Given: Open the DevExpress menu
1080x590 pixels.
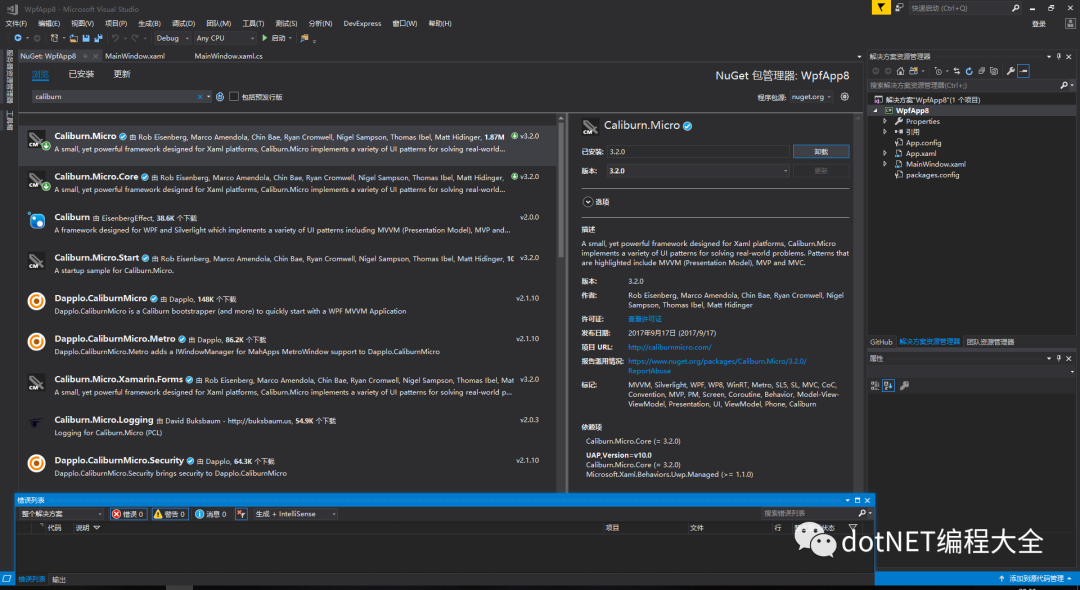Looking at the screenshot, I should (x=362, y=23).
